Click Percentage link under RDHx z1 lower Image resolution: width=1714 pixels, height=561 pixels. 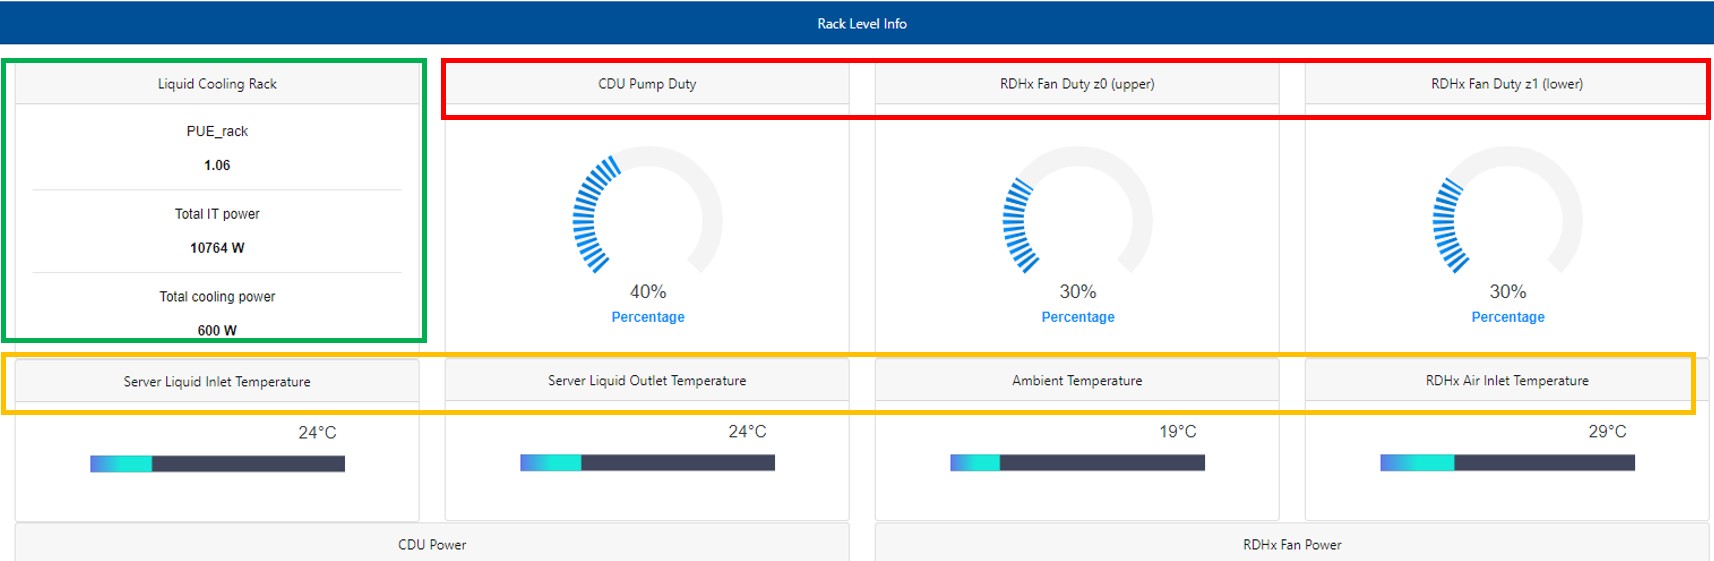point(1508,317)
